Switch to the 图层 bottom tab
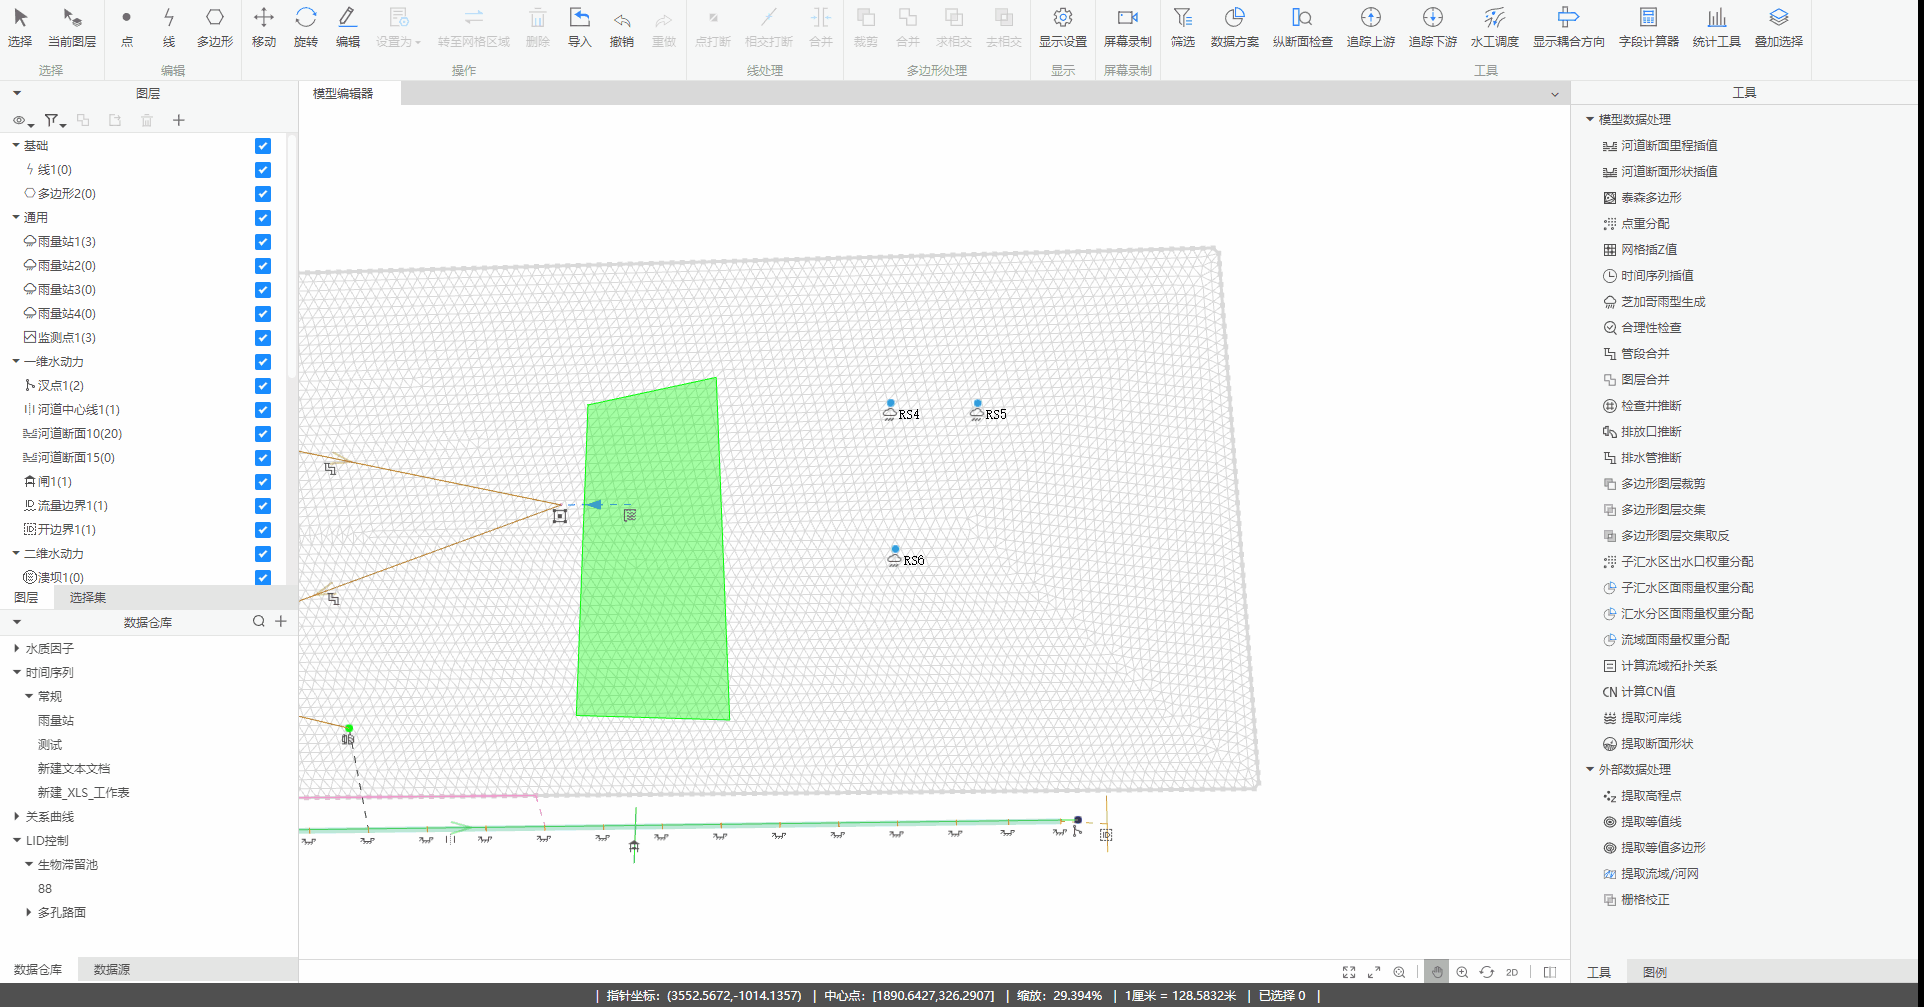Viewport: 1924px width, 1007px height. [x=26, y=598]
